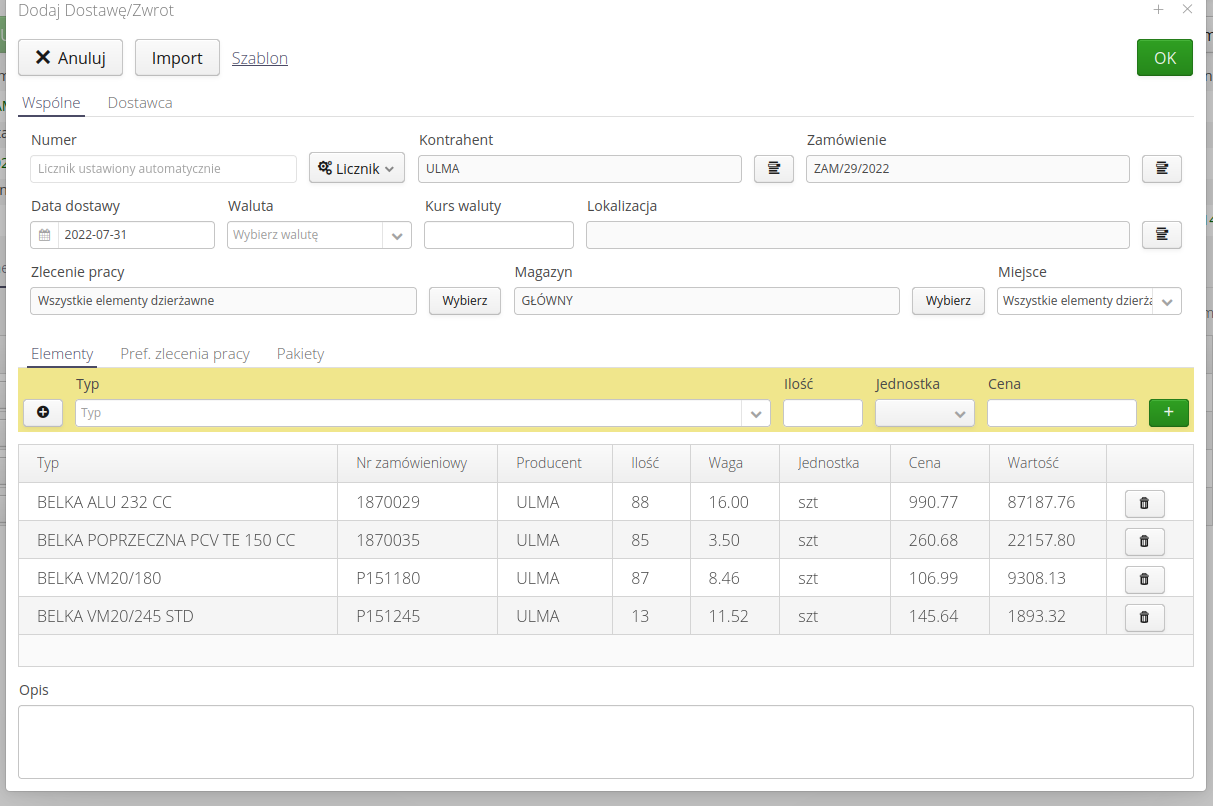Open the Licznik counter dropdown

[356, 168]
